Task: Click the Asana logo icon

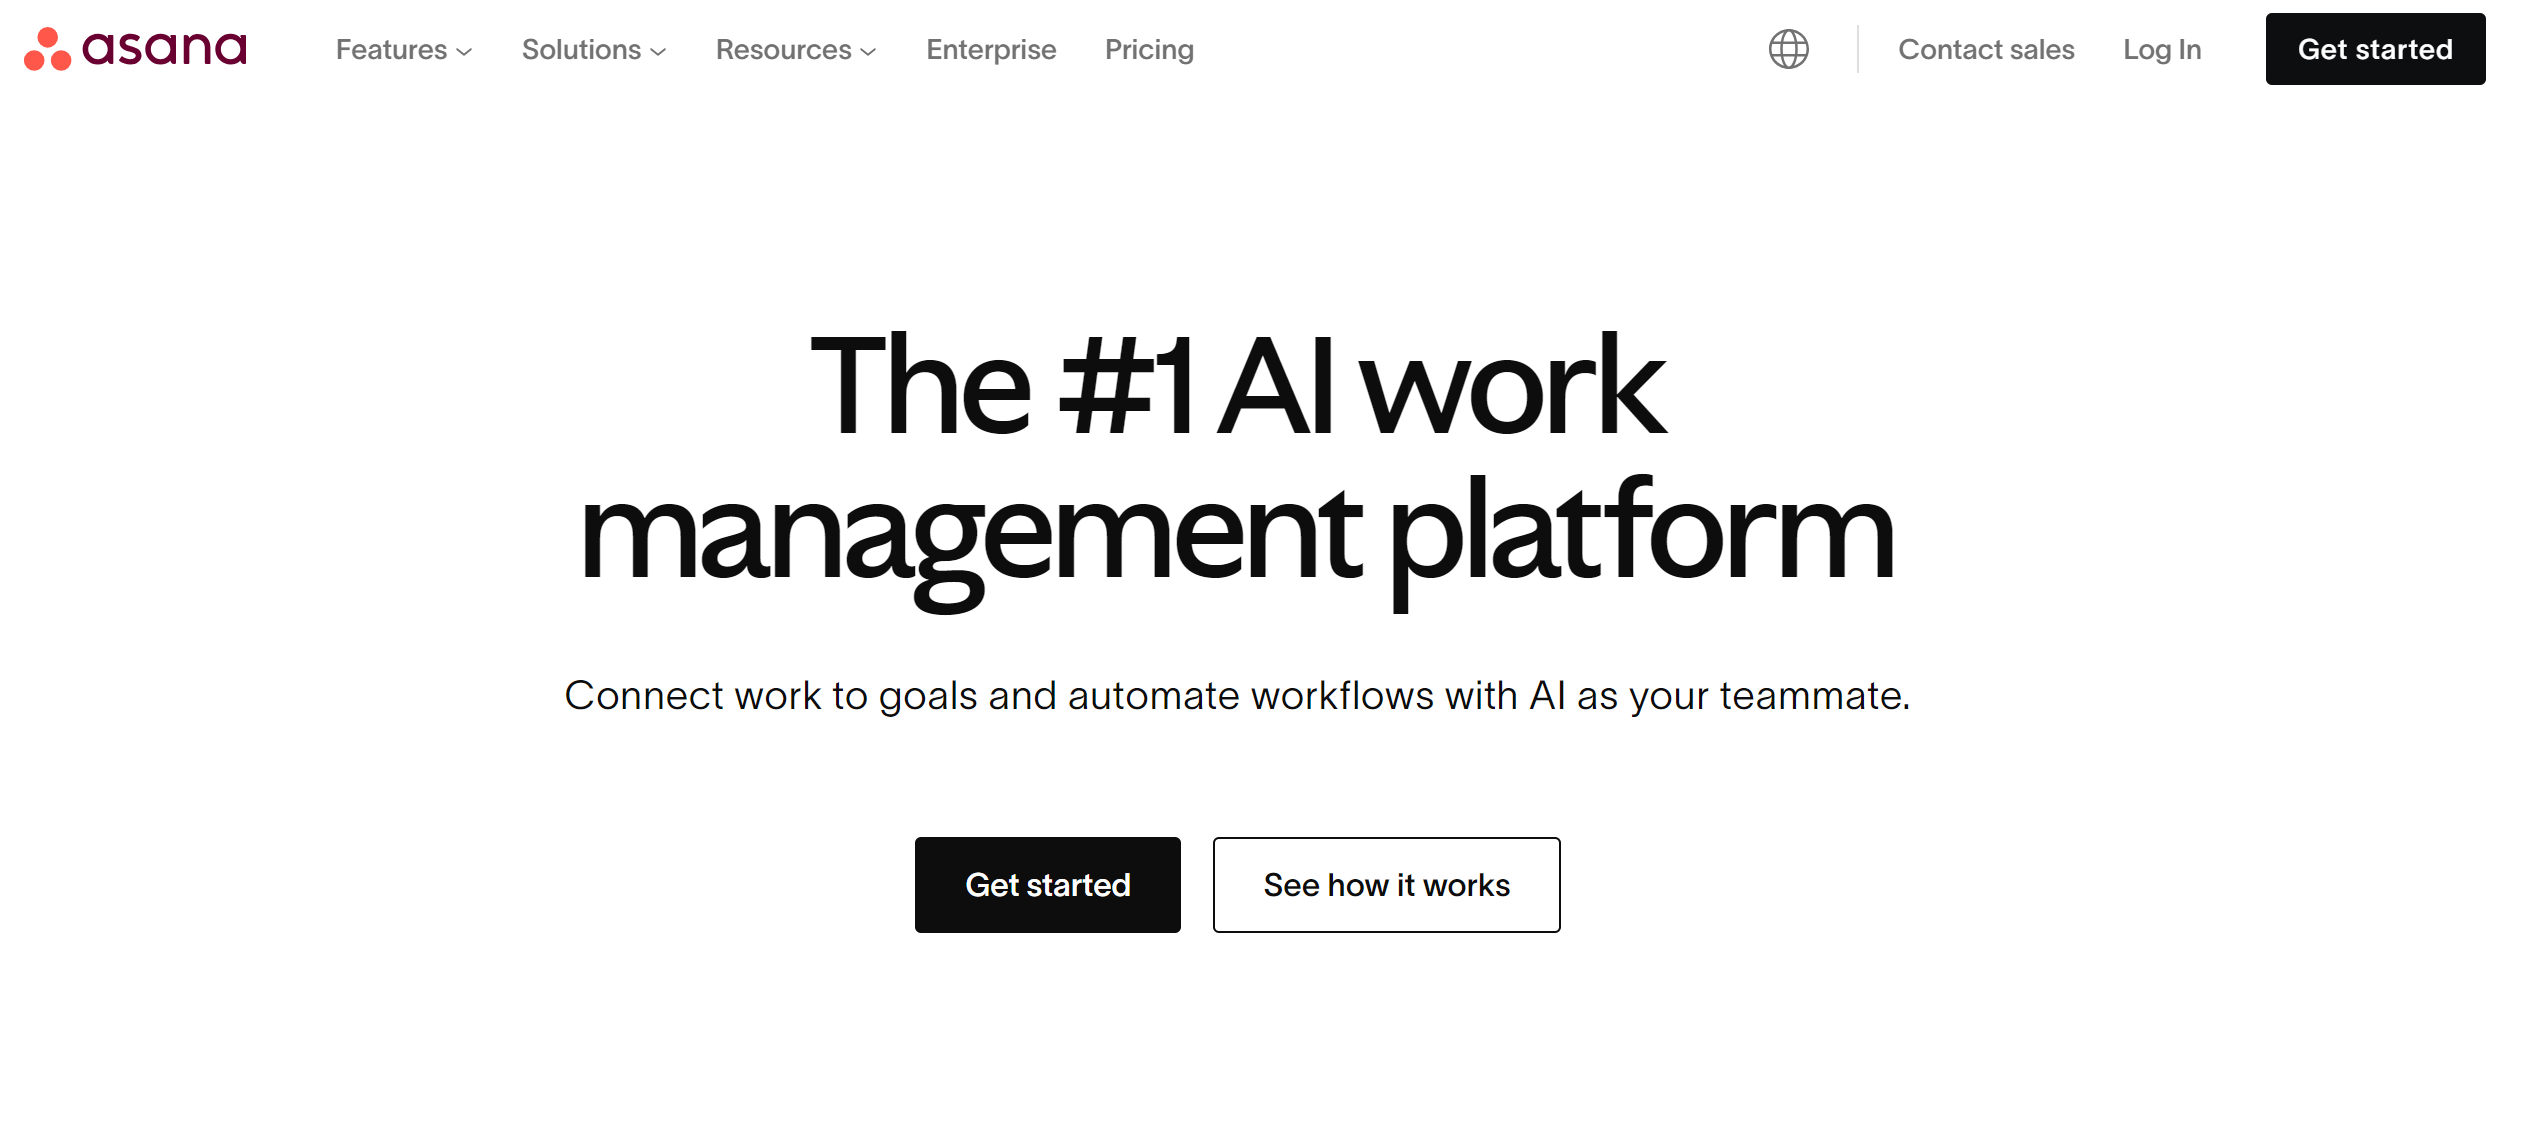Action: pyautogui.click(x=42, y=48)
